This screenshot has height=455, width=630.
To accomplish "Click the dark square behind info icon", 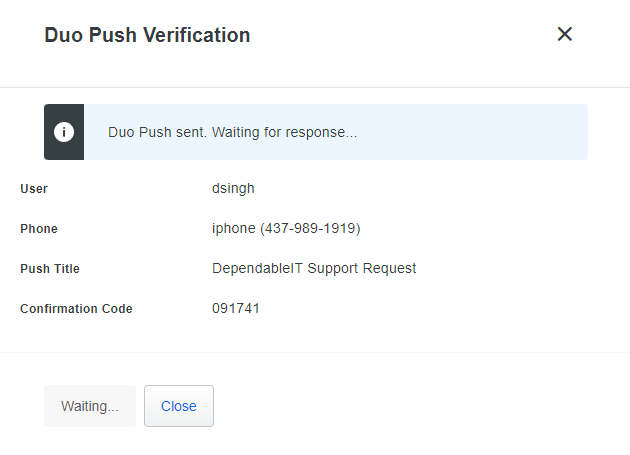I will [64, 132].
